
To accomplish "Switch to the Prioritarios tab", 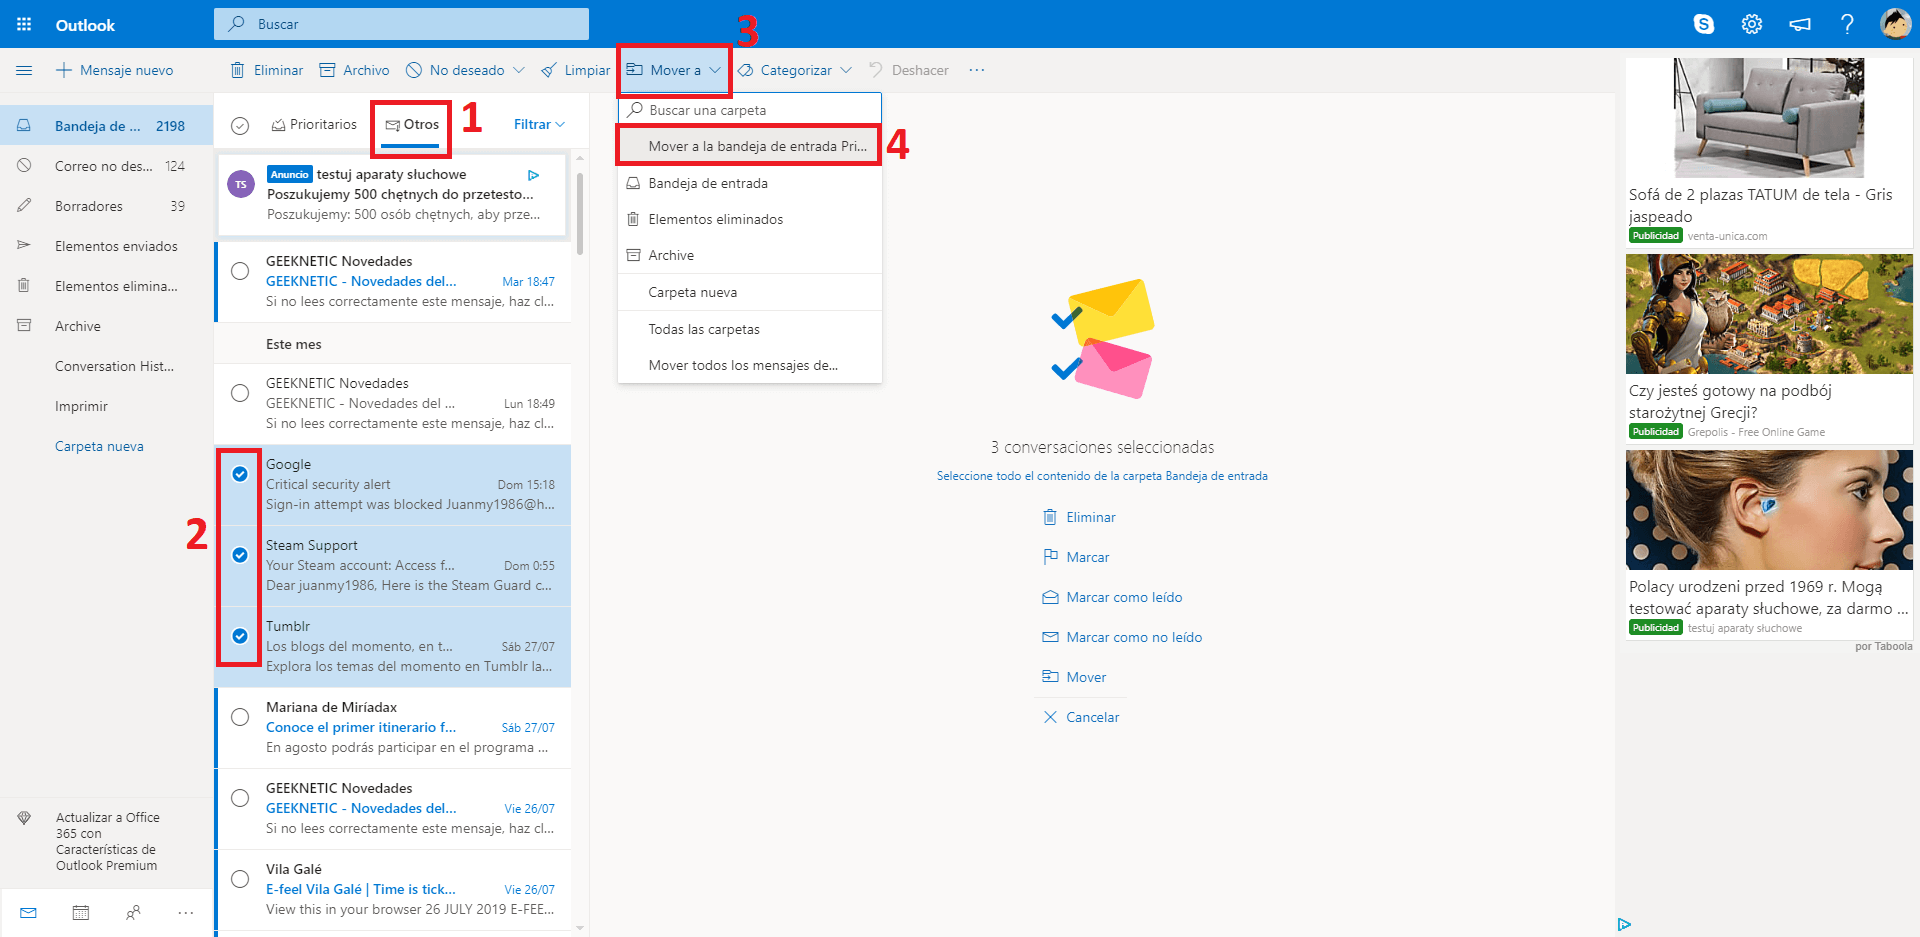I will (314, 124).
